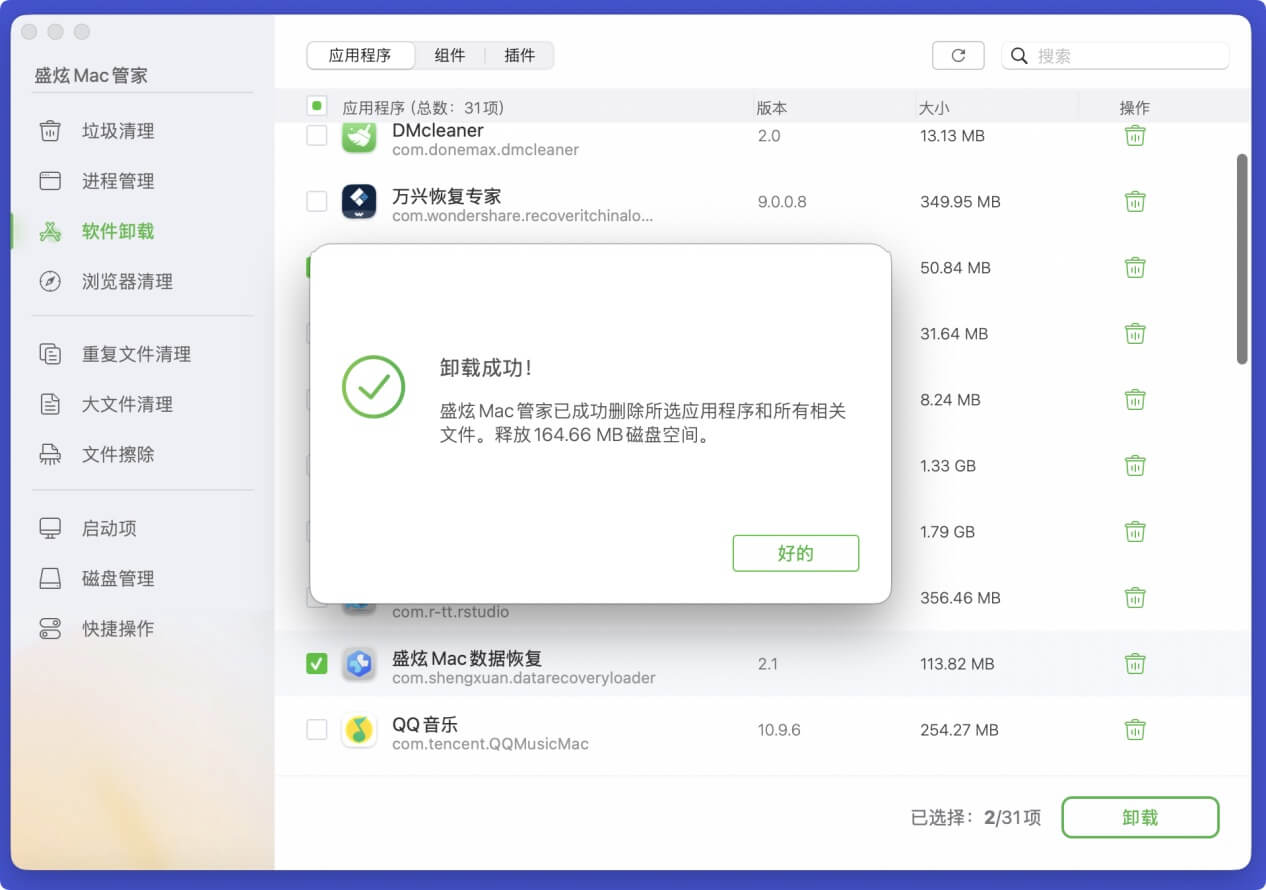Check the checkbox next to 万兴恢复专家
Screen dimensions: 1266x890
[x=316, y=201]
